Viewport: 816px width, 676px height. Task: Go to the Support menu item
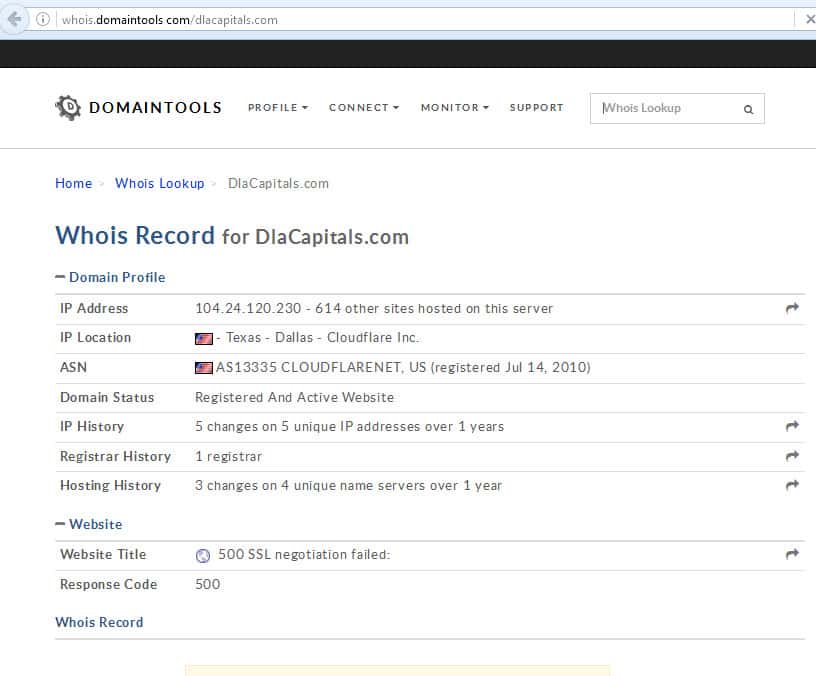537,108
